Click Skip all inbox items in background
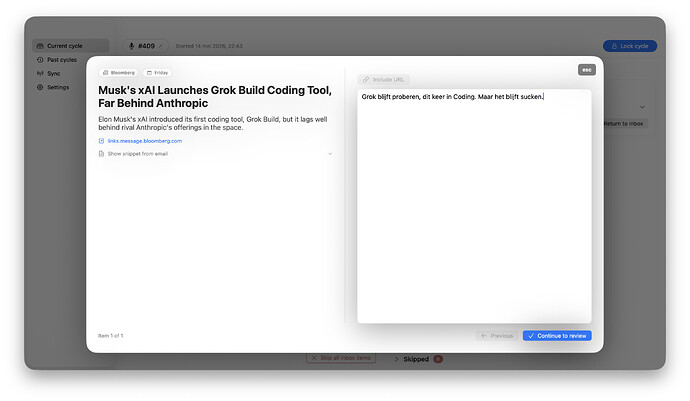Image resolution: width=690 pixels, height=401 pixels. pyautogui.click(x=341, y=358)
